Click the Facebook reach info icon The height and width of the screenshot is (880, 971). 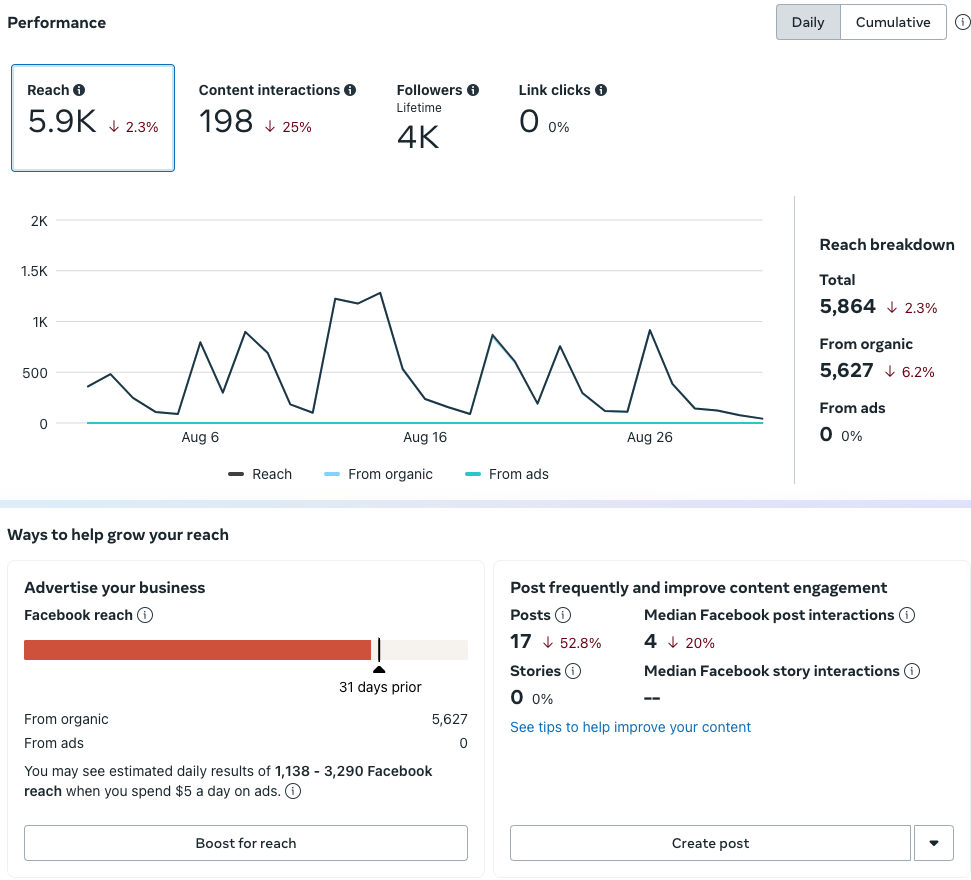145,615
